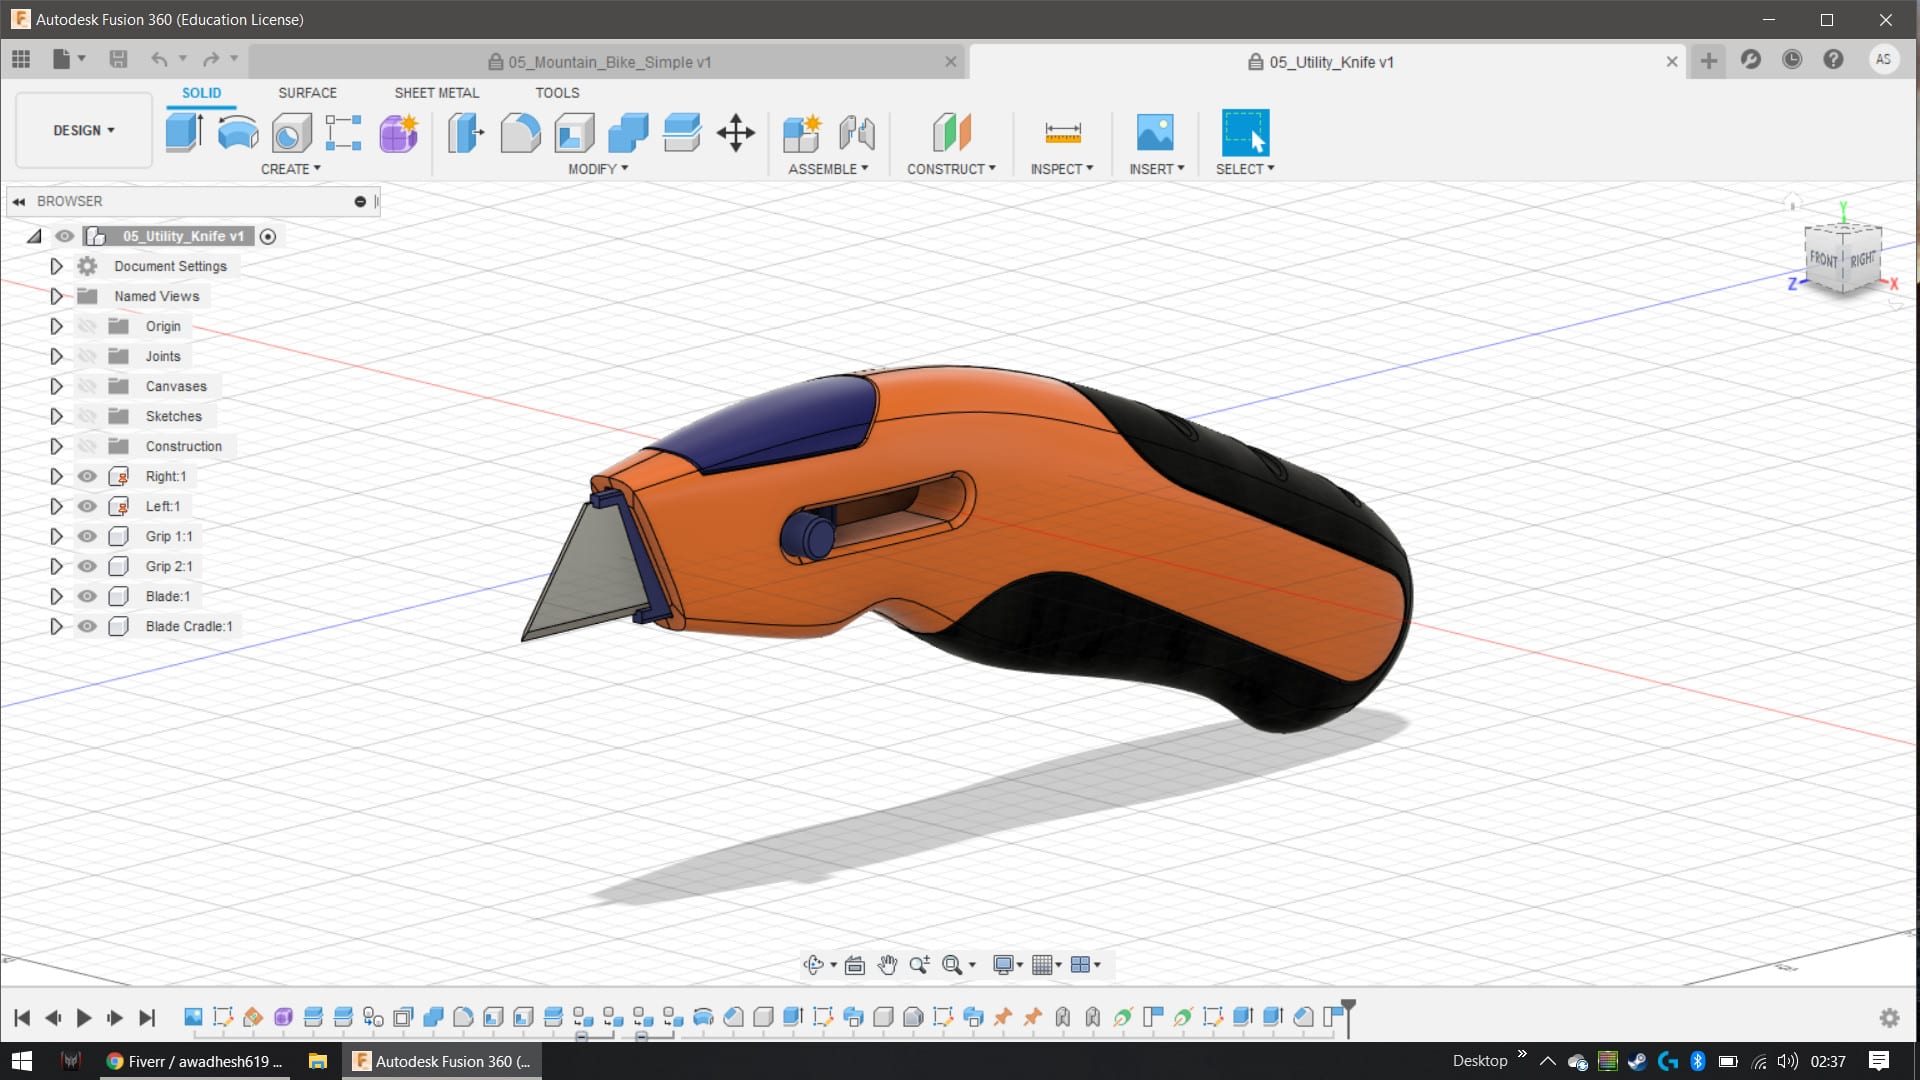Activate the Move/Copy tool
This screenshot has width=1920, height=1080.
click(736, 132)
